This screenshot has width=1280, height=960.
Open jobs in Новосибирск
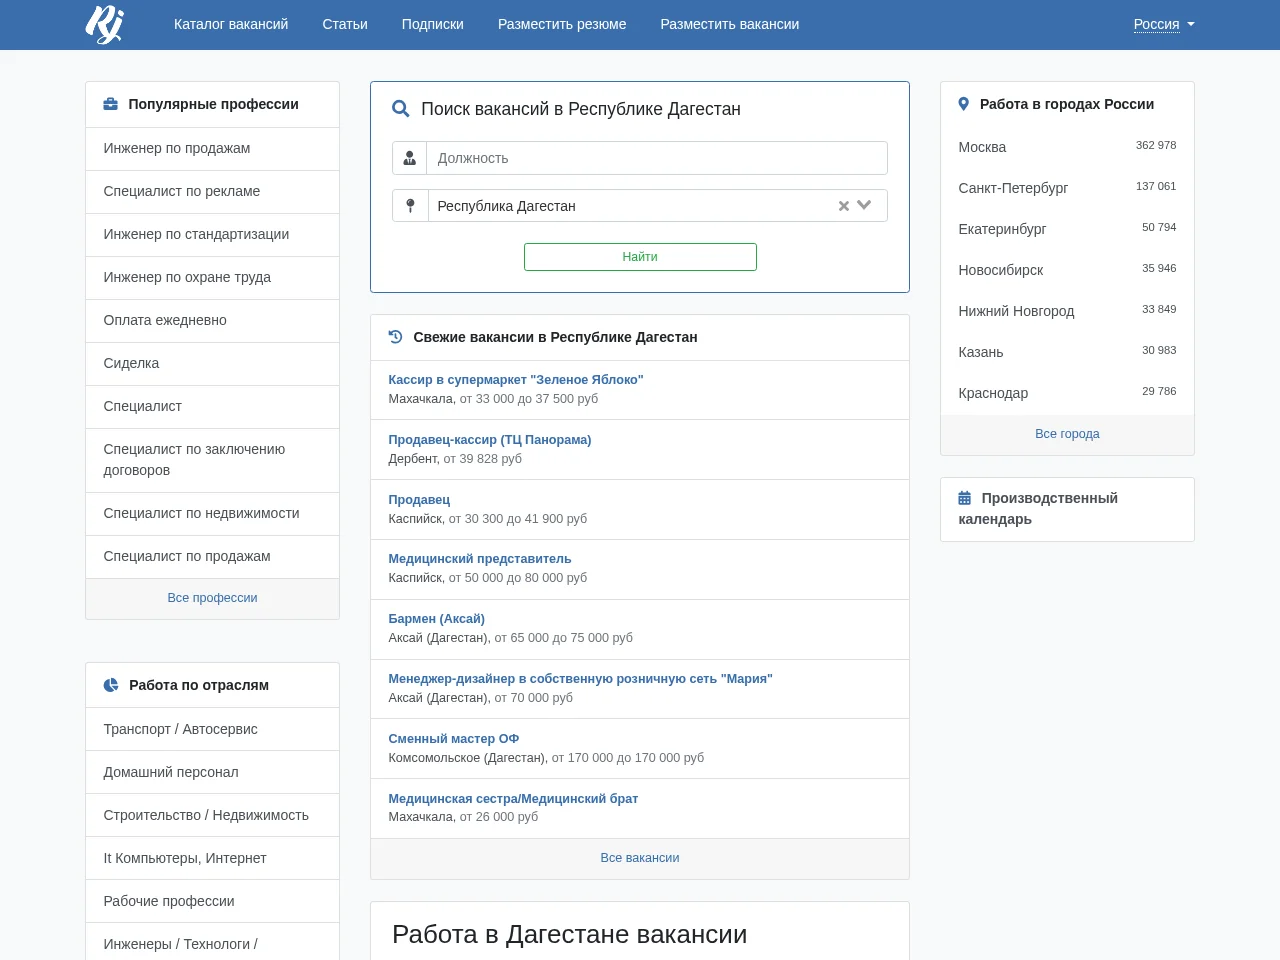1001,270
